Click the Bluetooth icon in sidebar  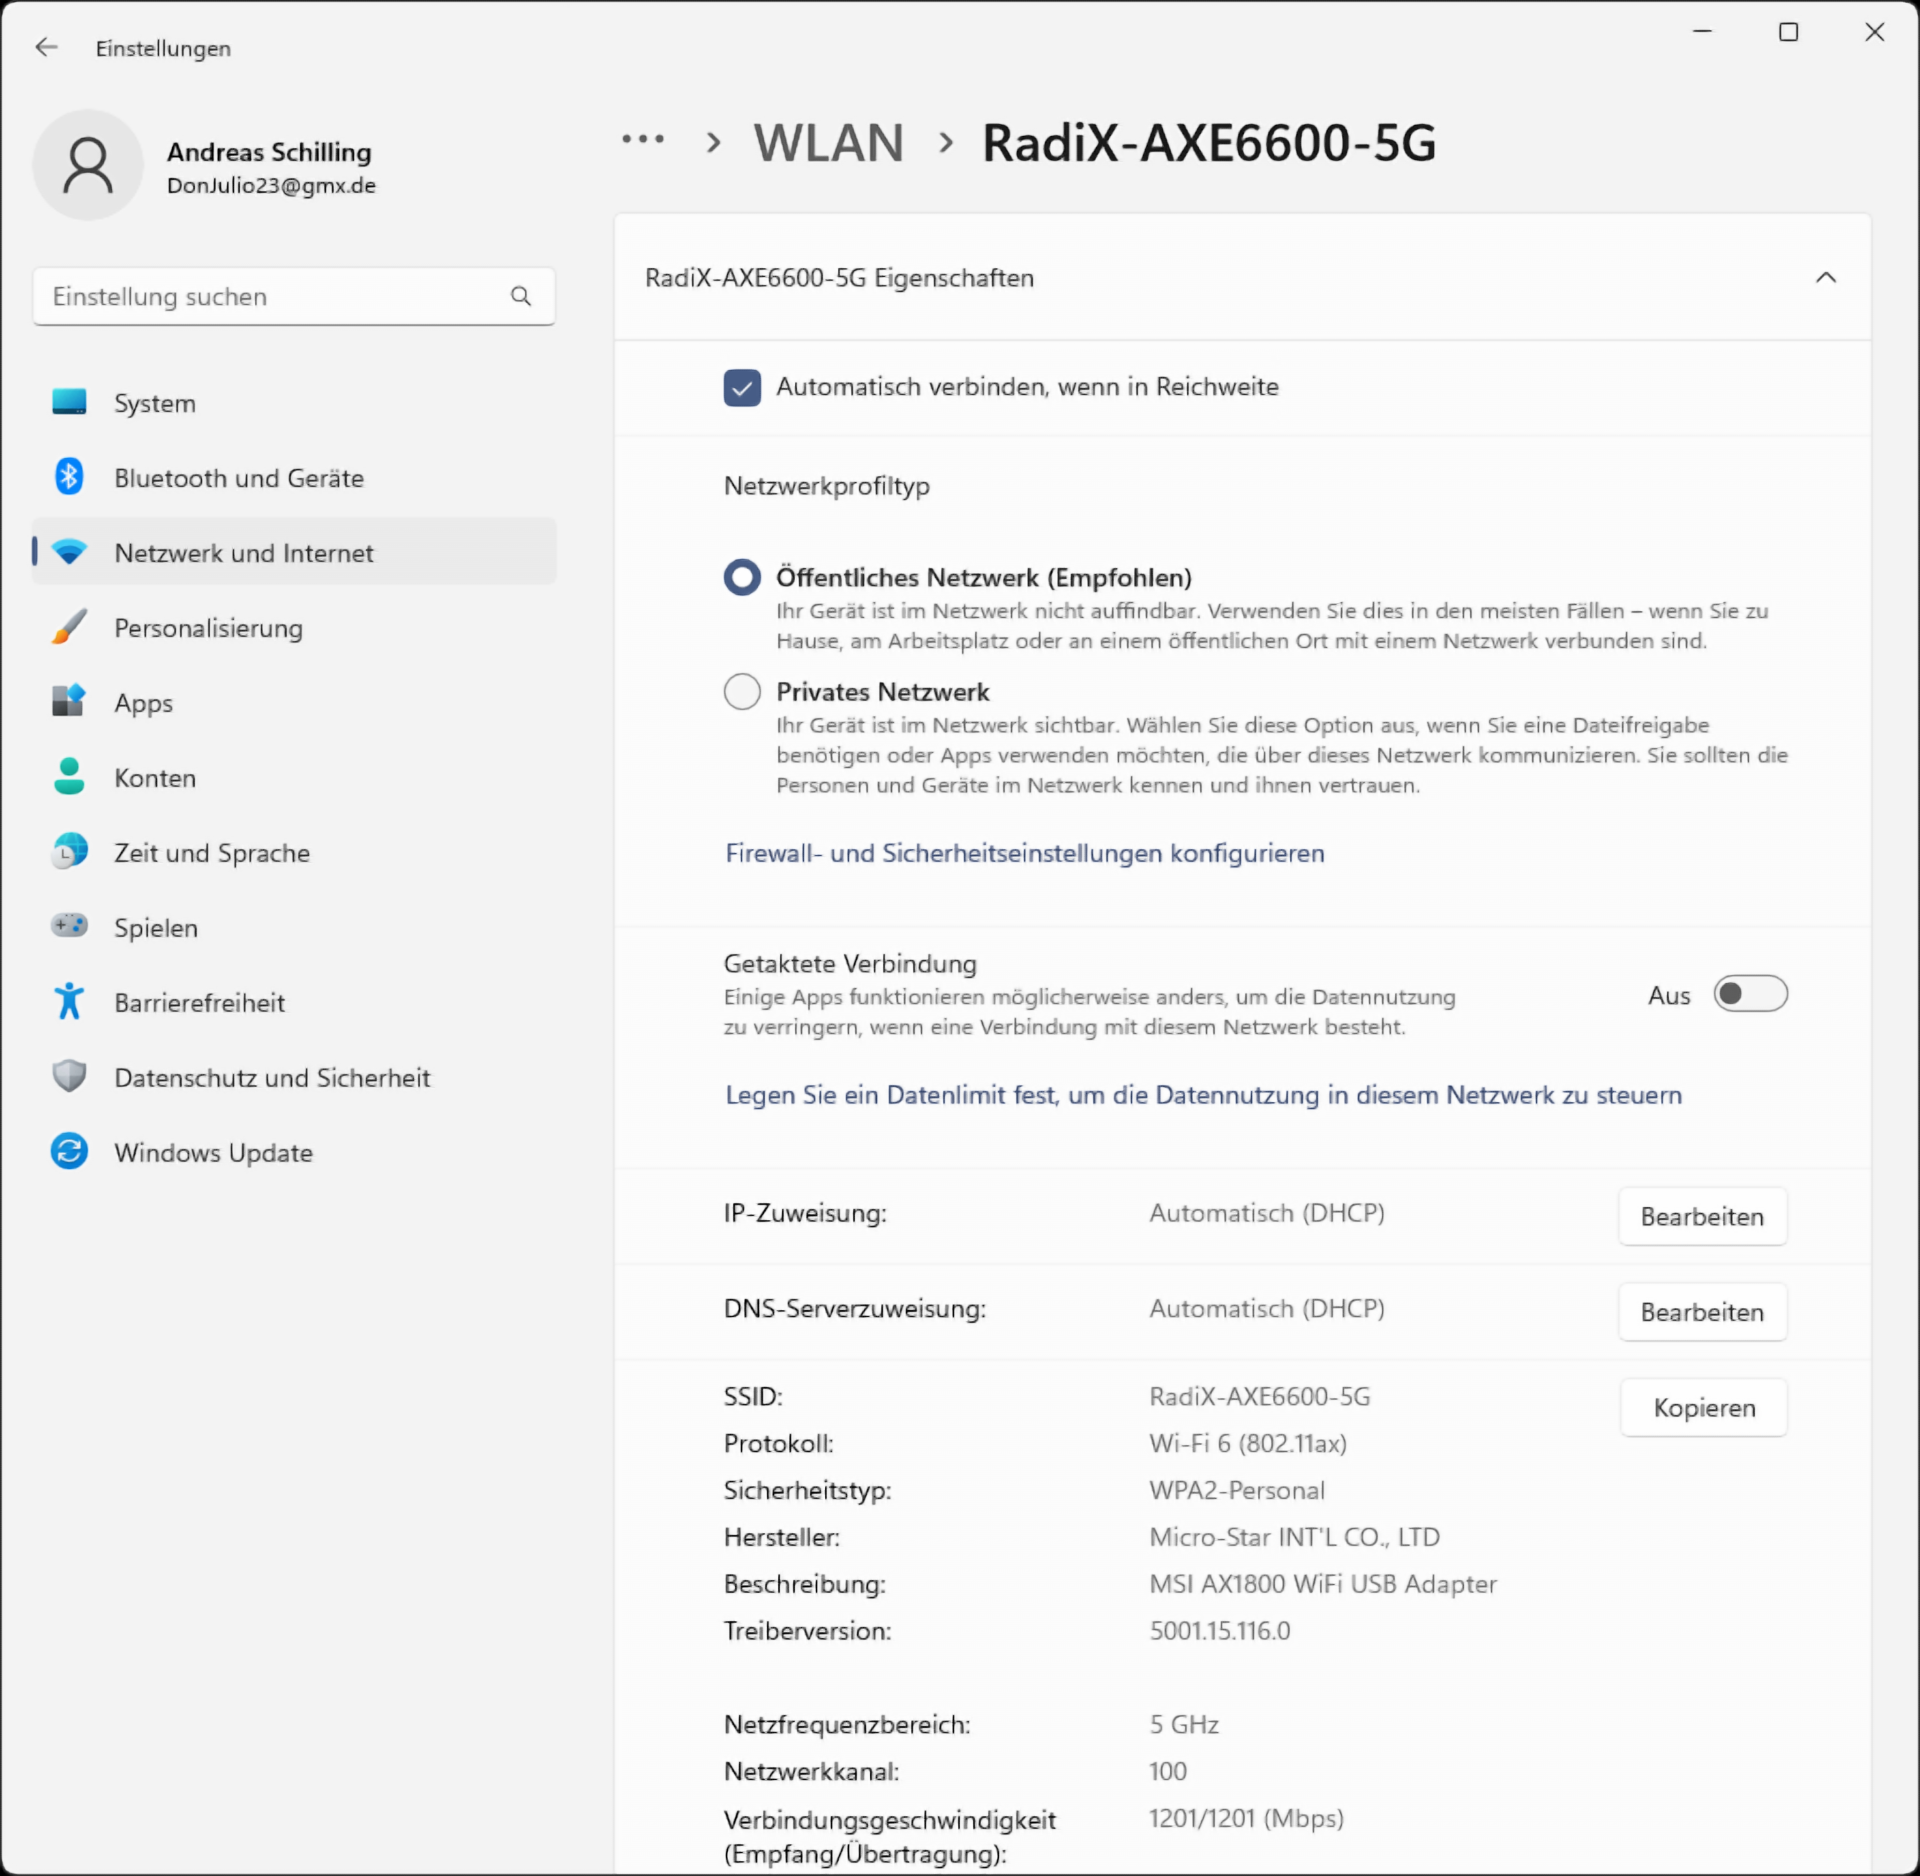[x=69, y=477]
